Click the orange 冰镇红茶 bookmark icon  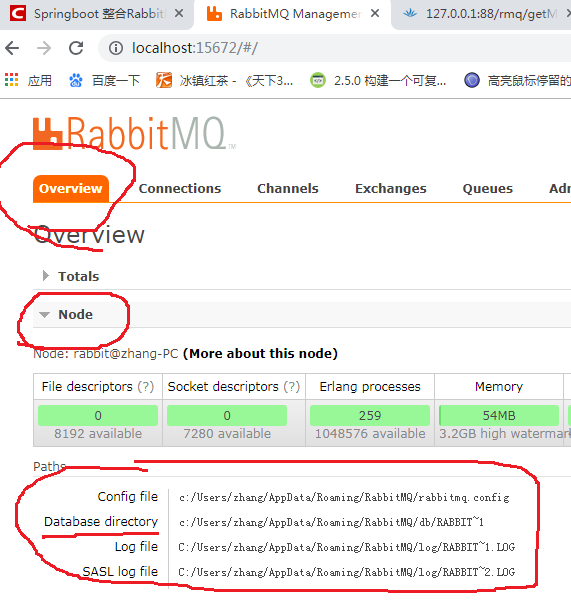click(x=164, y=80)
